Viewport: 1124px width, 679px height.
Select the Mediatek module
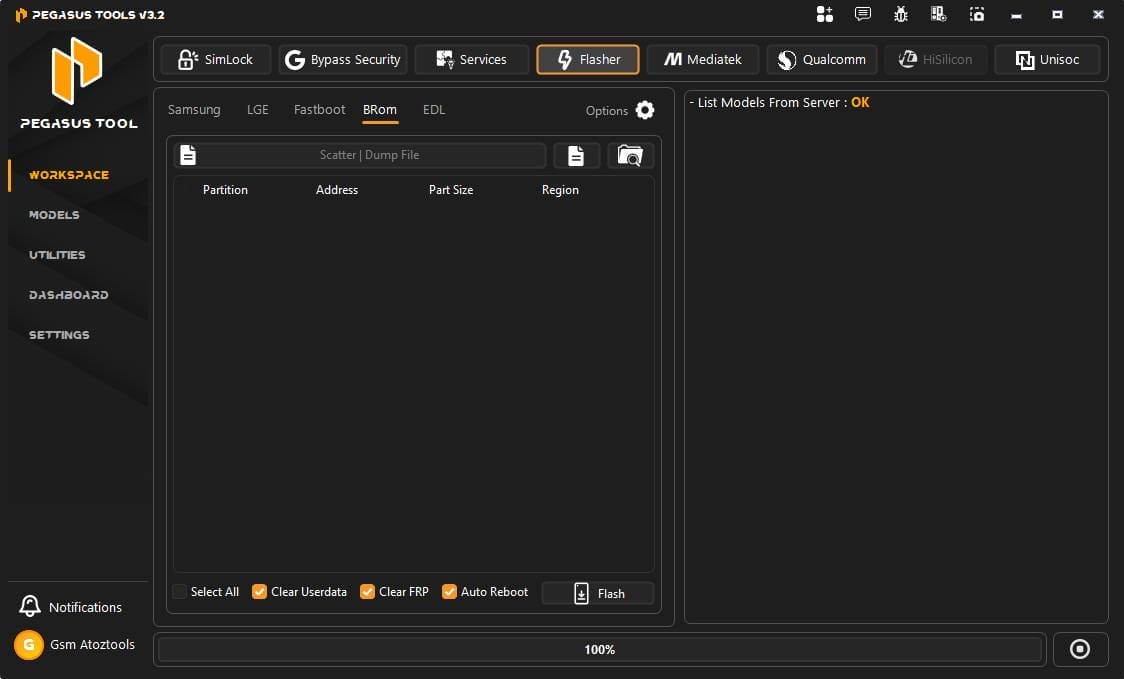point(703,59)
